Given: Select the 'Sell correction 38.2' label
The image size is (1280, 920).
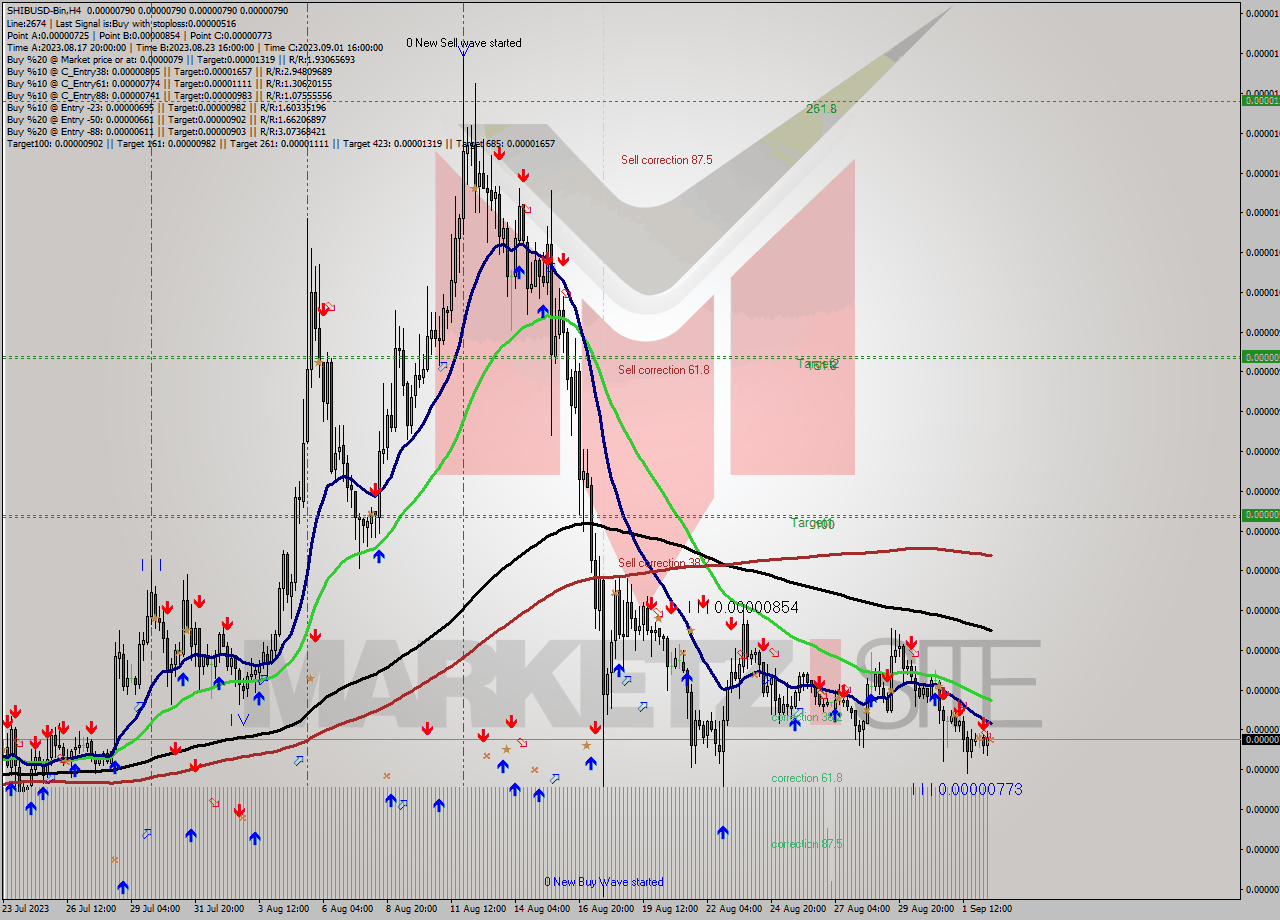Looking at the screenshot, I should (x=663, y=563).
